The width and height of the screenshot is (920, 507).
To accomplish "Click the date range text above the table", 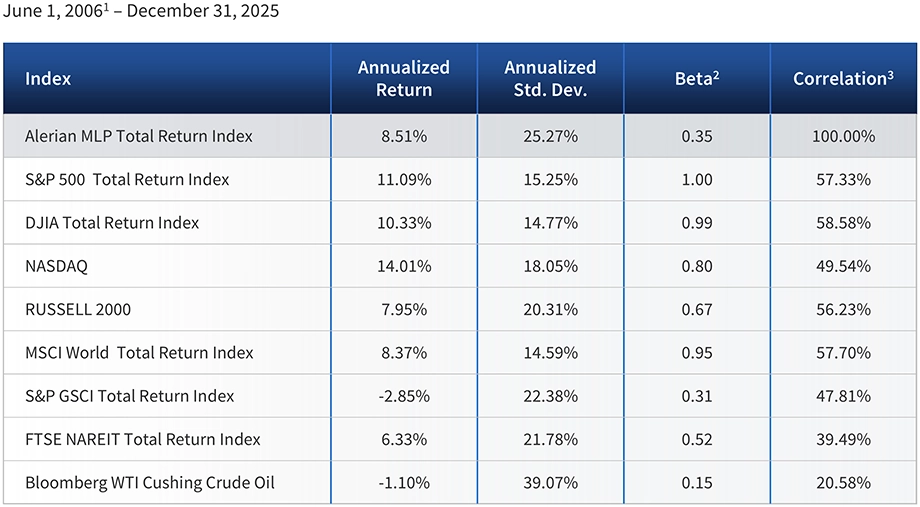I will pos(140,12).
